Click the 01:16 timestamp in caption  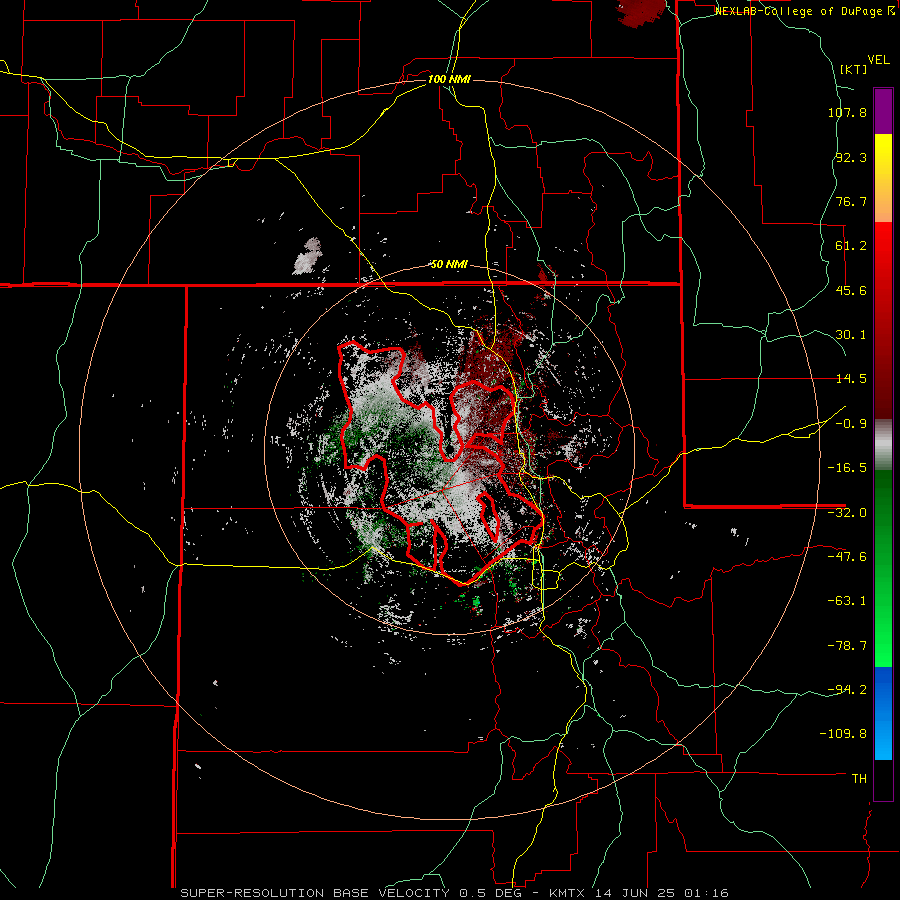pos(707,893)
